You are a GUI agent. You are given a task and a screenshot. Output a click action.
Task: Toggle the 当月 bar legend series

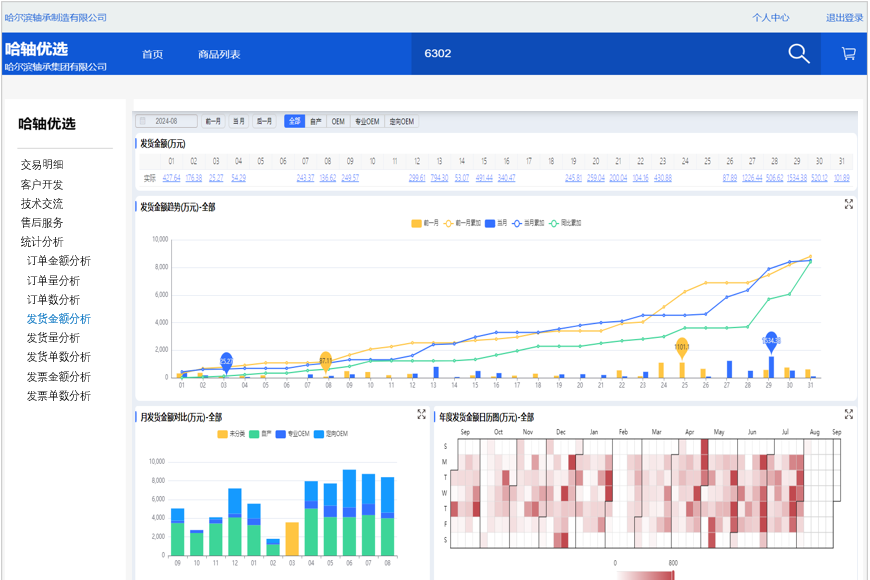[x=496, y=223]
